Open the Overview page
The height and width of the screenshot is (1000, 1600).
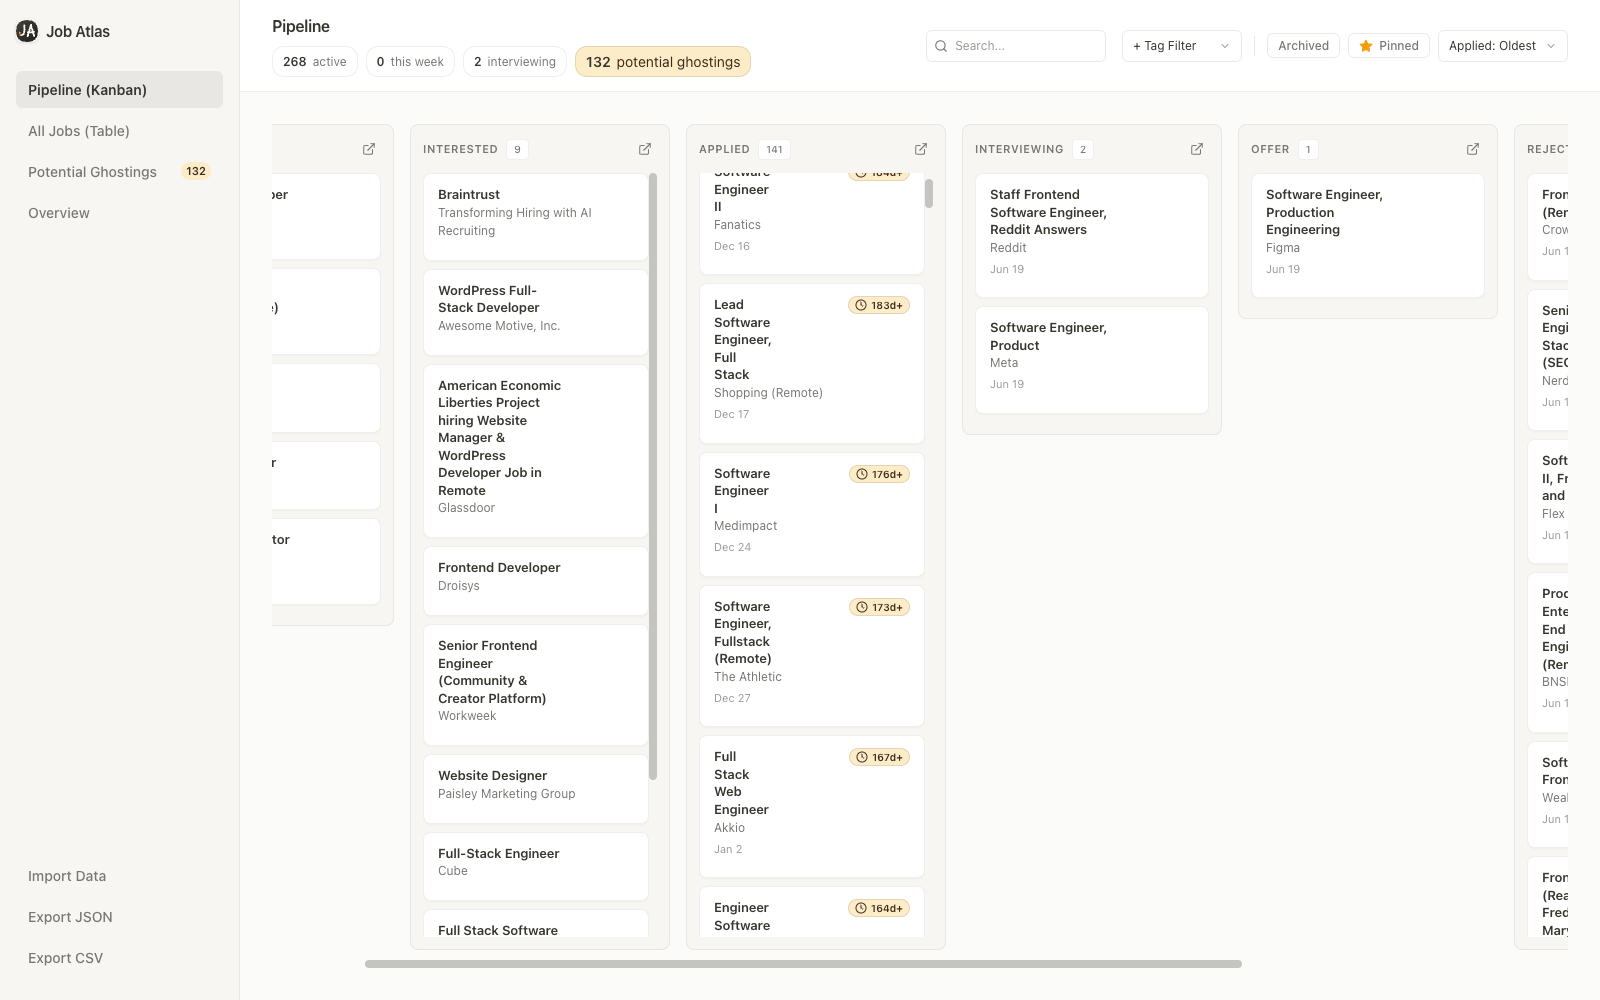[119, 213]
